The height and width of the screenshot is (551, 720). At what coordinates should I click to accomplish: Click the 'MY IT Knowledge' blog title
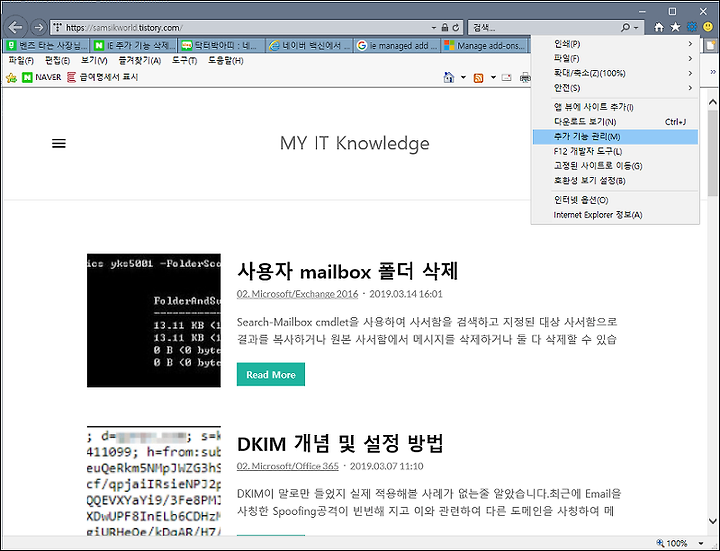pyautogui.click(x=354, y=143)
